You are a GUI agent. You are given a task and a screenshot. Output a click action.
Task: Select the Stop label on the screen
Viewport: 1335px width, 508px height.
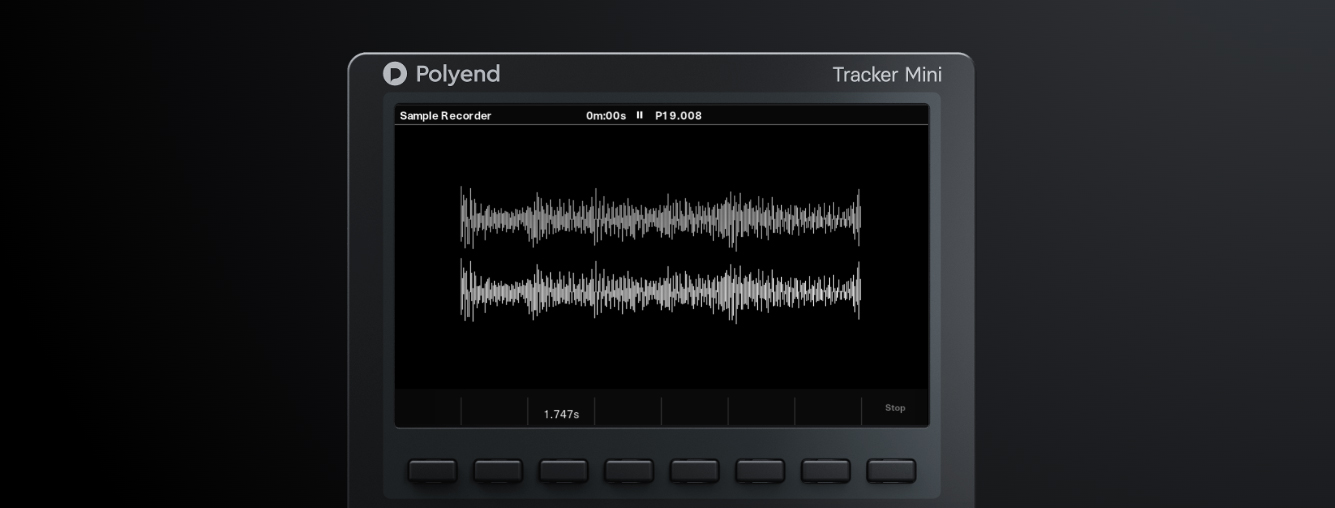(895, 408)
